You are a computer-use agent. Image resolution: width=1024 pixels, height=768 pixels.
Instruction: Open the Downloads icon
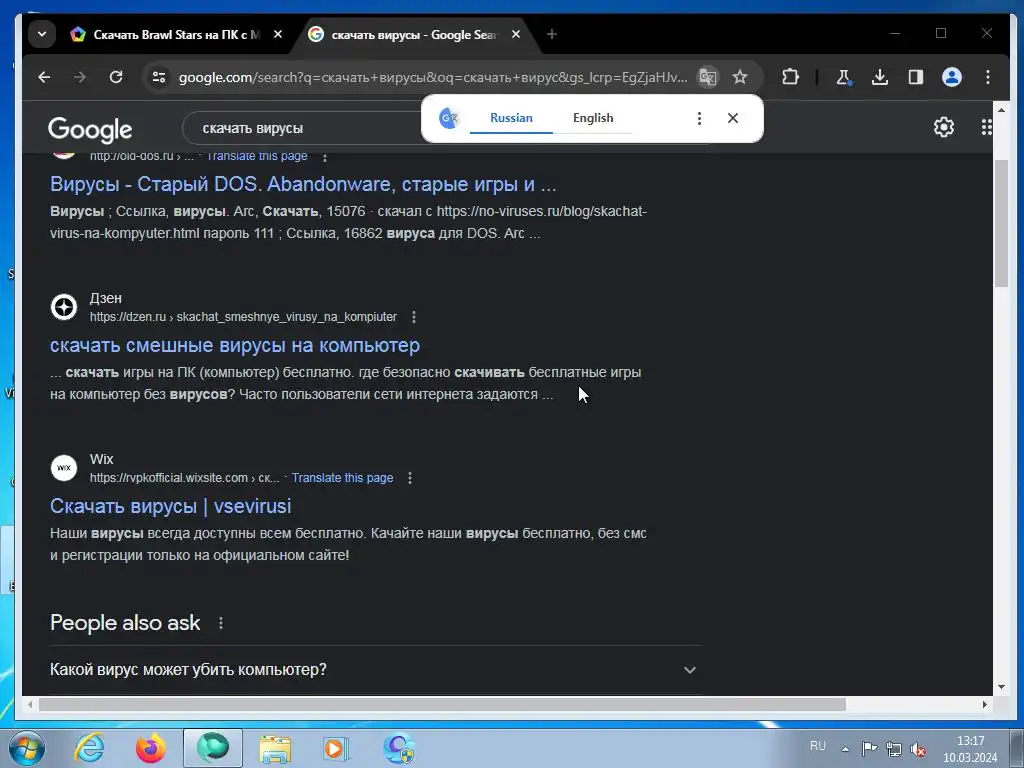click(880, 77)
